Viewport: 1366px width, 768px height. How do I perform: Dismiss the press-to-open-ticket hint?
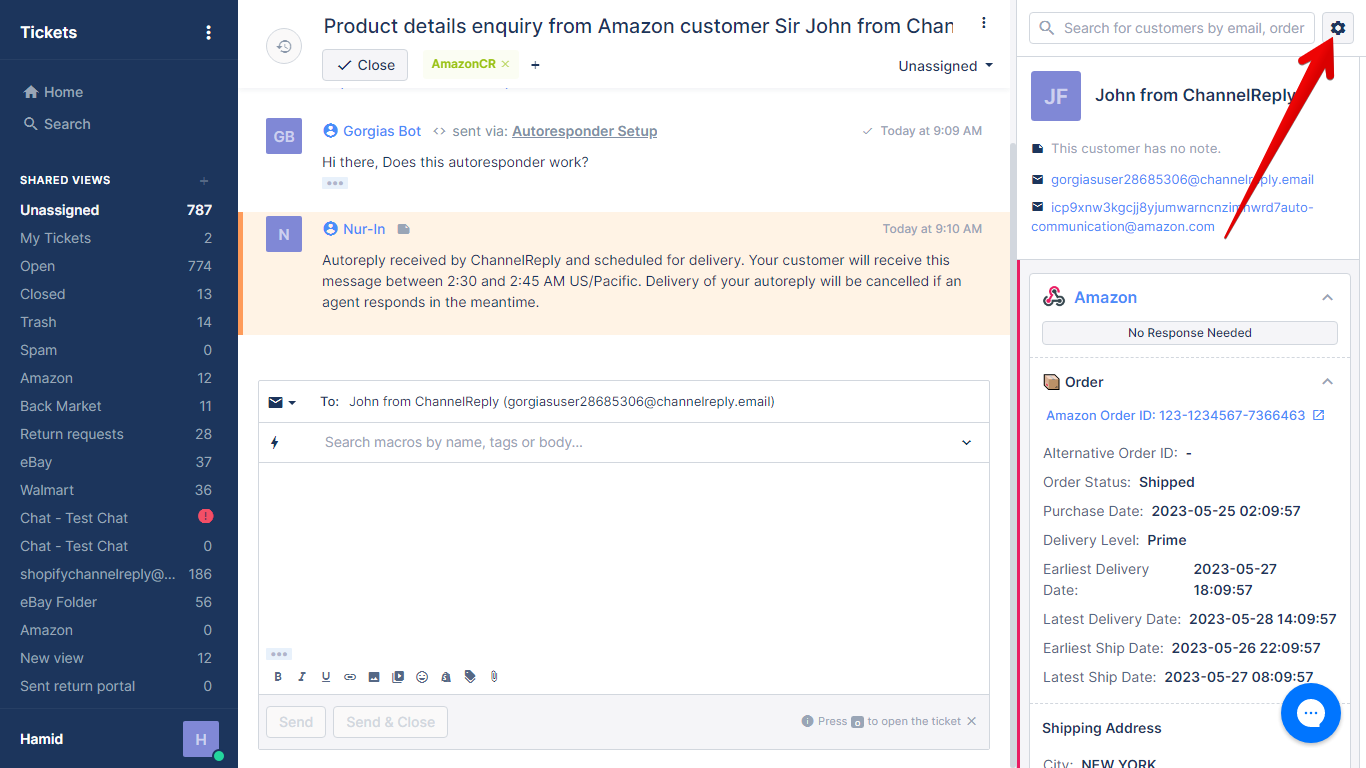tap(971, 721)
